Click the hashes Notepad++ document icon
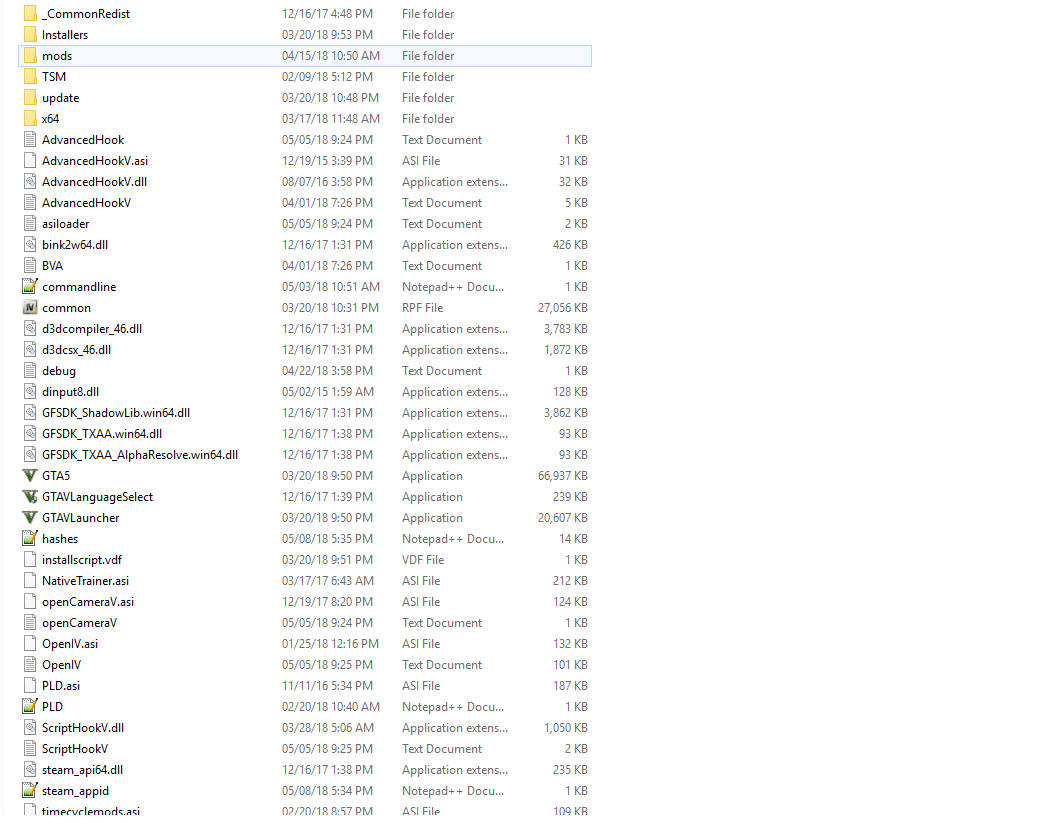 pyautogui.click(x=30, y=539)
